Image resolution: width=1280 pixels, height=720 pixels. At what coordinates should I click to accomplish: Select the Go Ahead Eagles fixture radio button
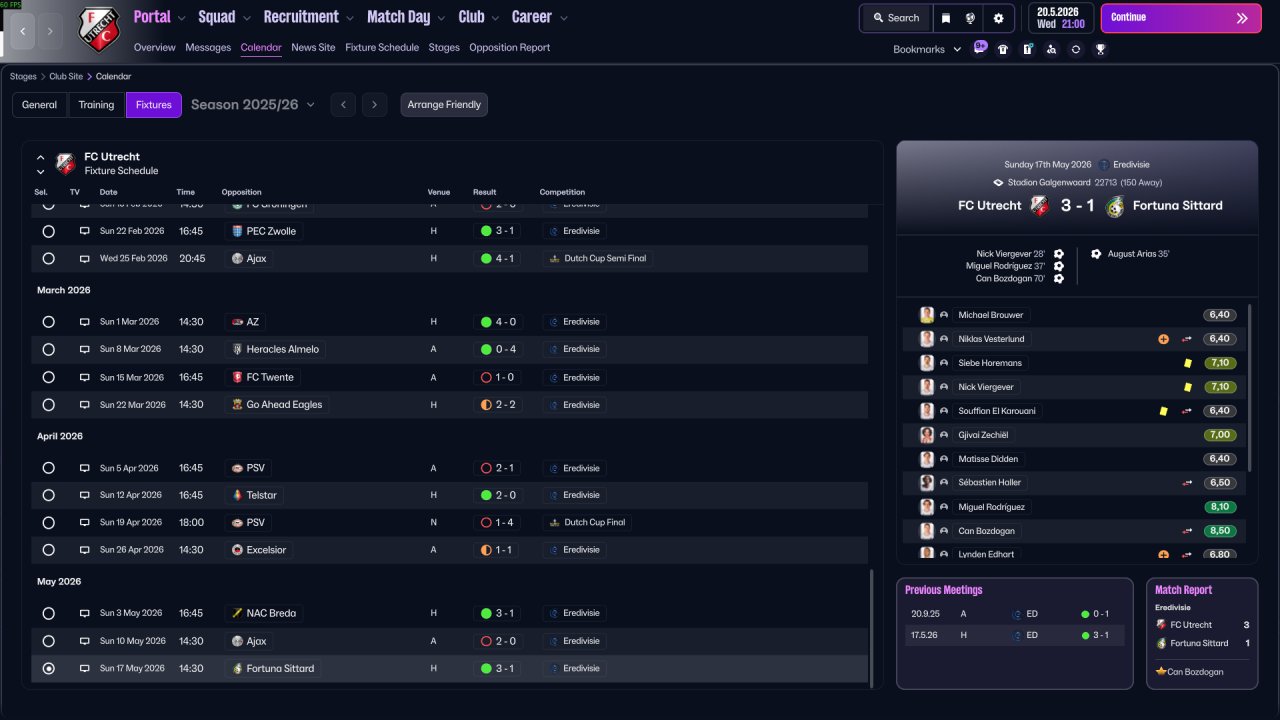[48, 405]
